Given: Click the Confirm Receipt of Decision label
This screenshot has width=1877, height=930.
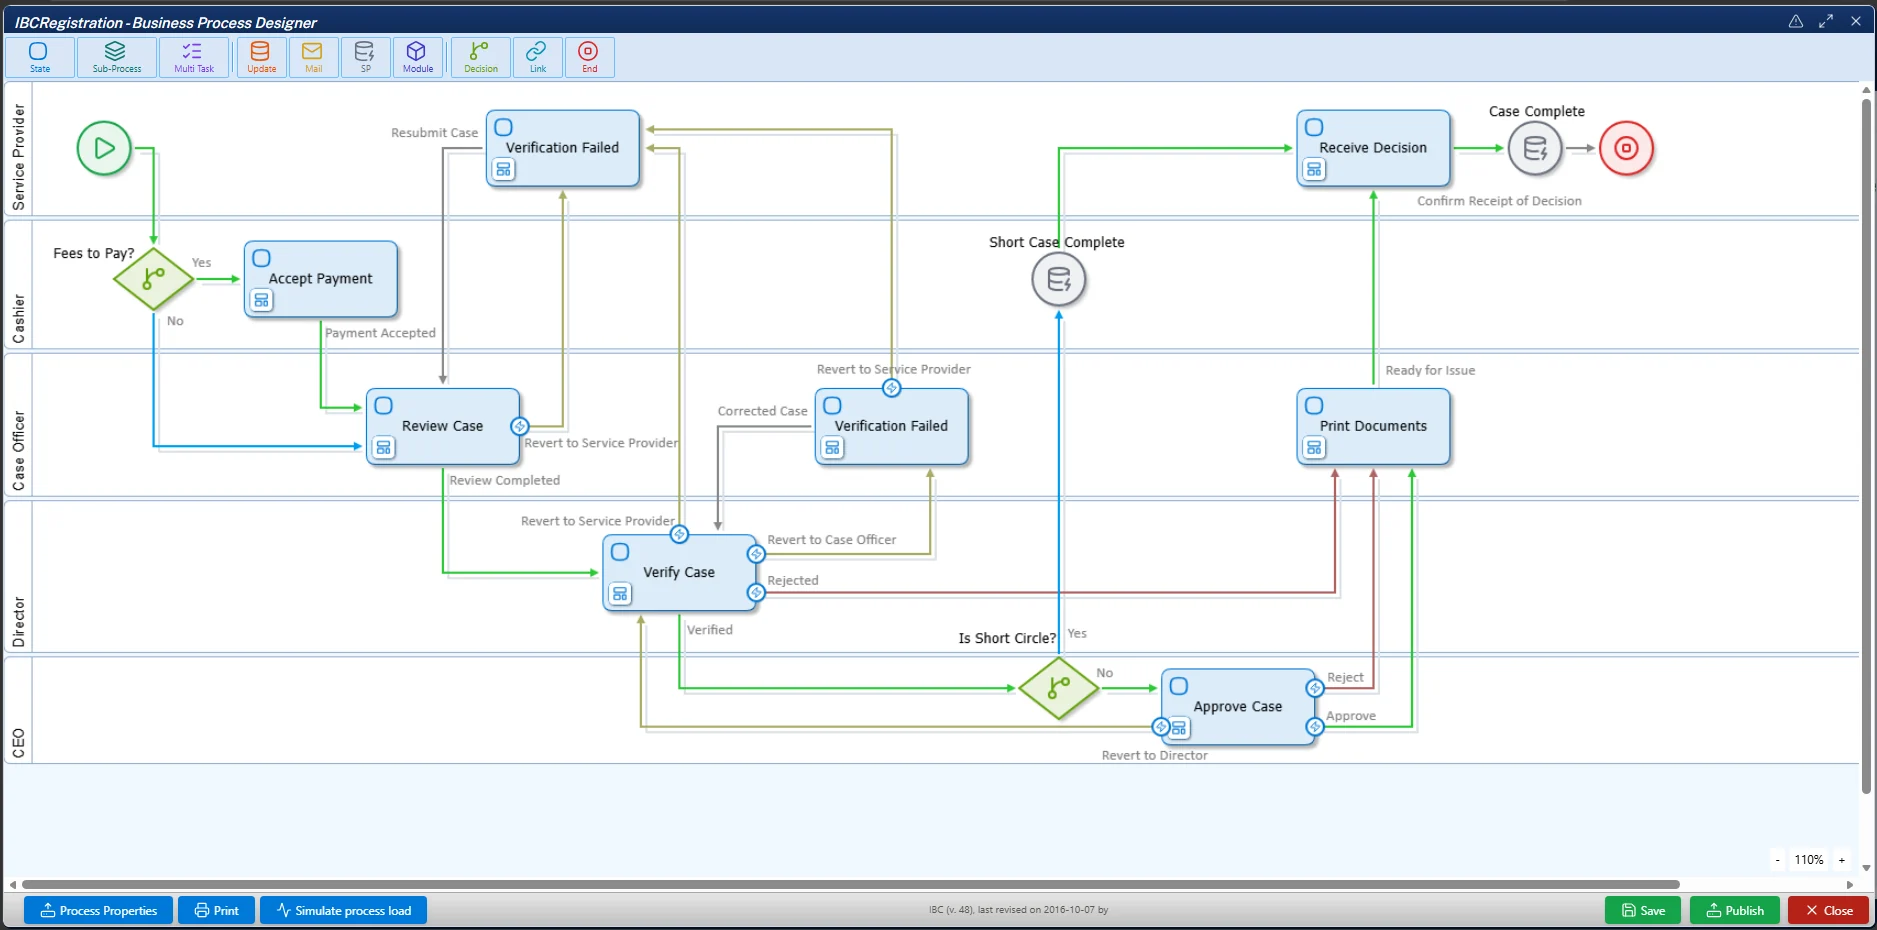Looking at the screenshot, I should click(x=1499, y=201).
